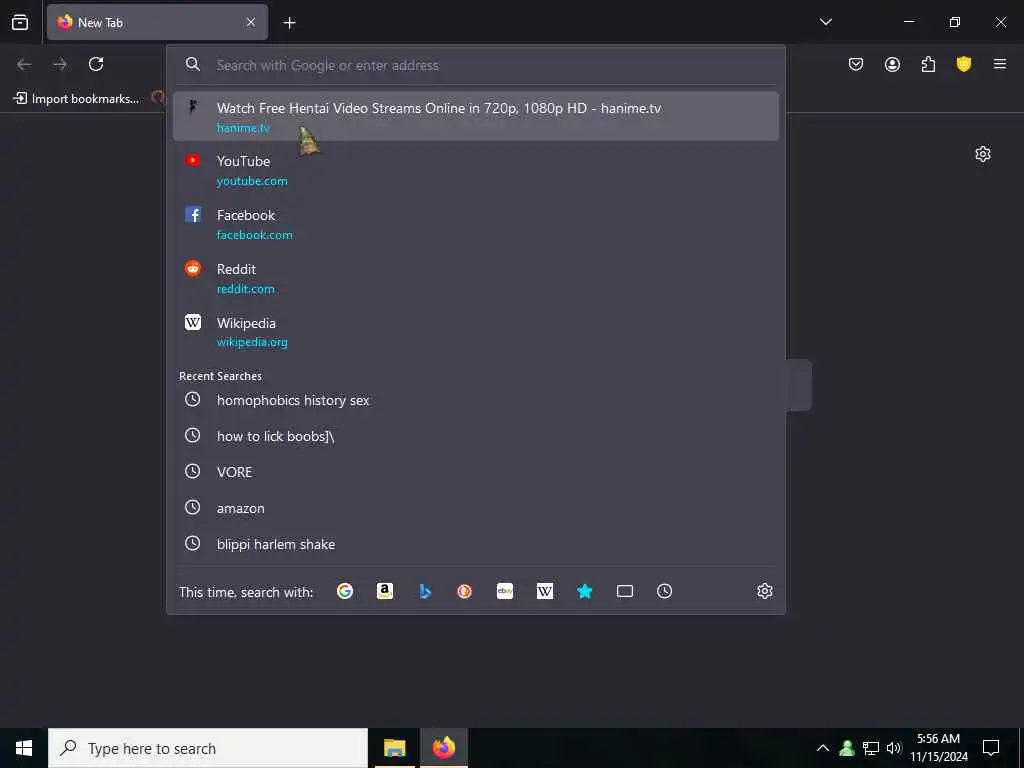Open File Explorer from the taskbar

394,748
